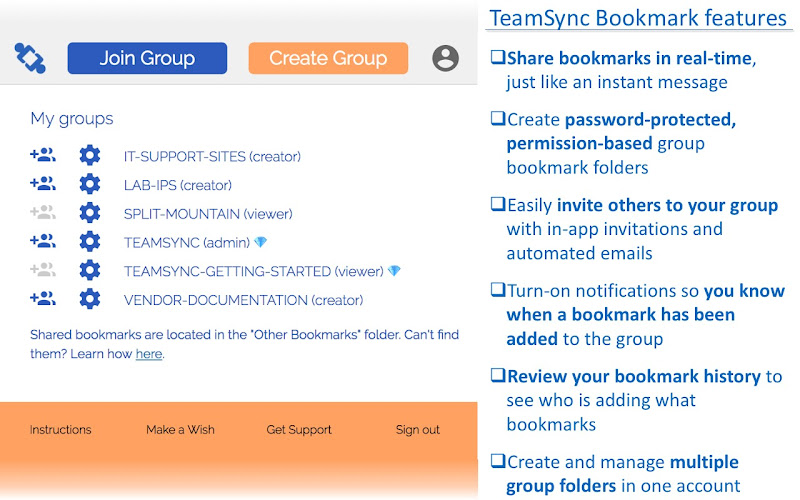Open settings gear for IT-SUPPORT-SITES

click(x=90, y=155)
